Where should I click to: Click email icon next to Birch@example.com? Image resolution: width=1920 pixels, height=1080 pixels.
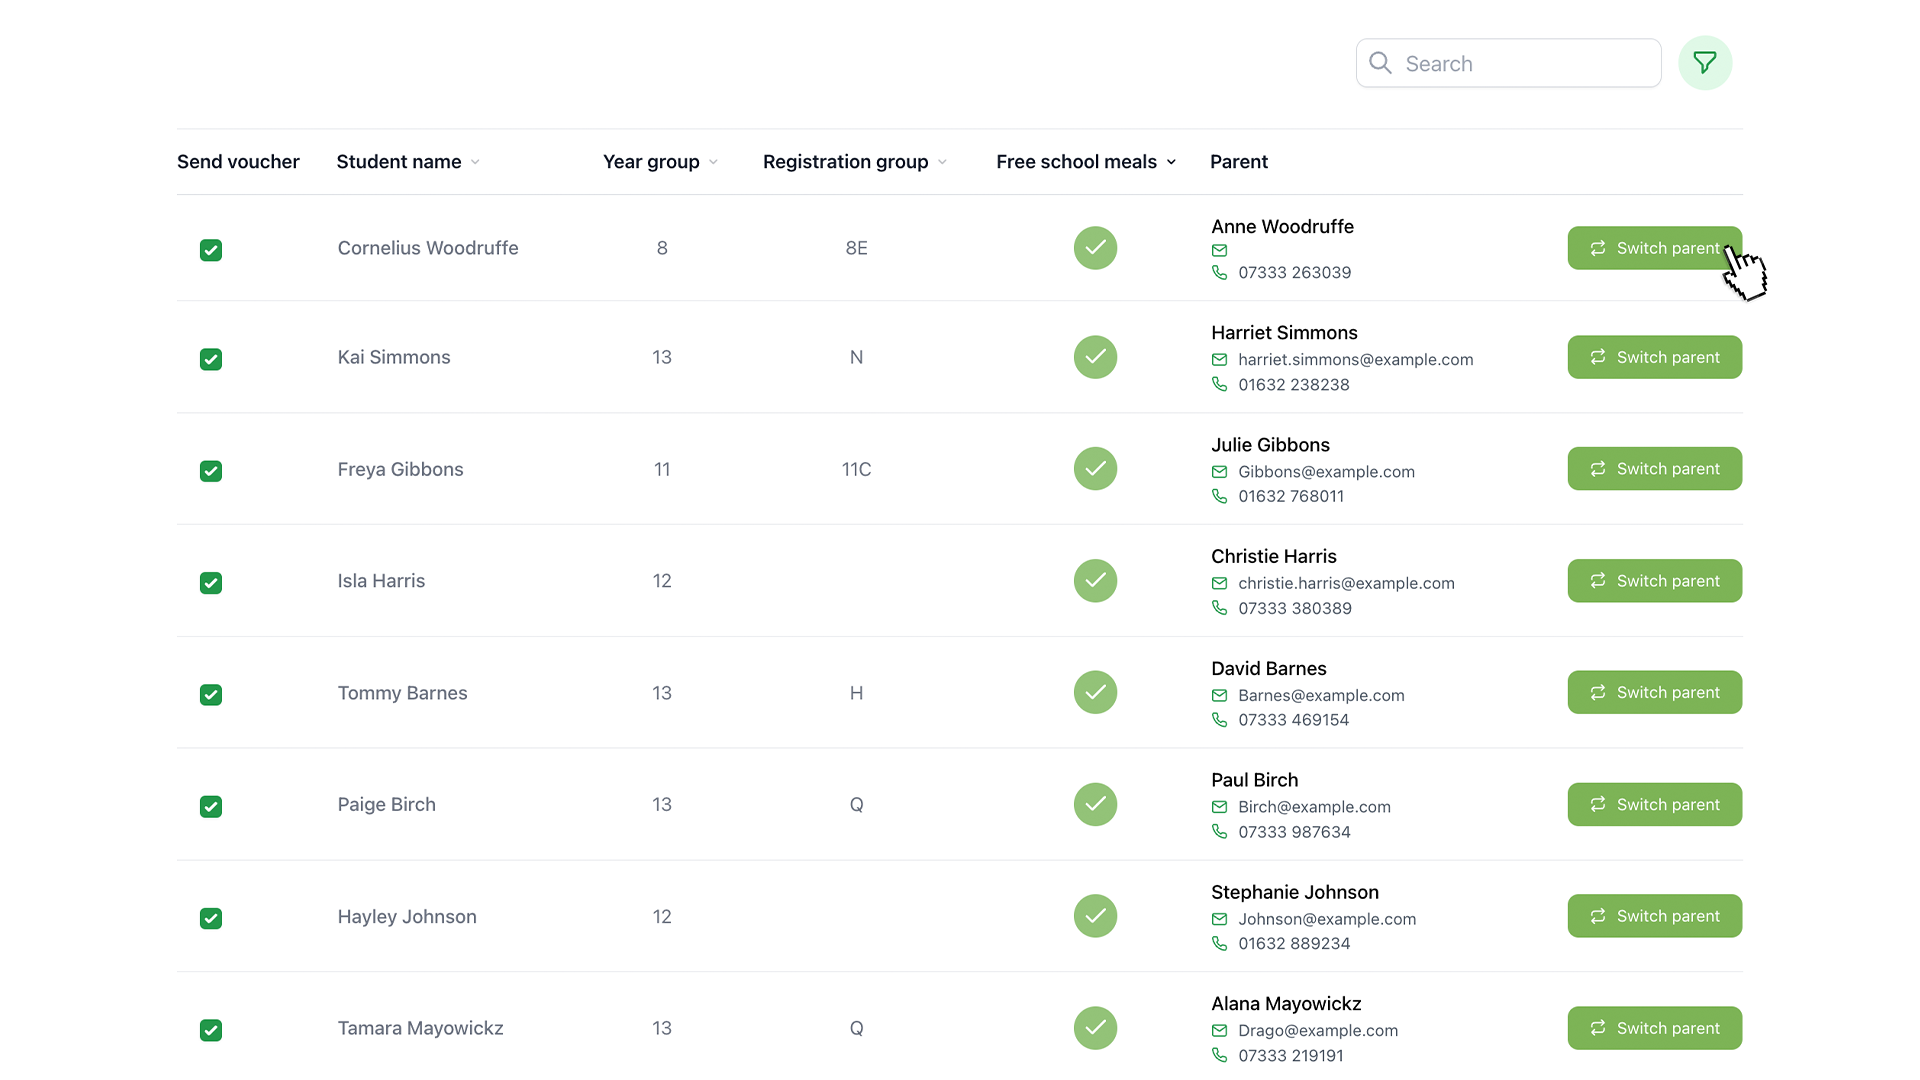click(1219, 807)
